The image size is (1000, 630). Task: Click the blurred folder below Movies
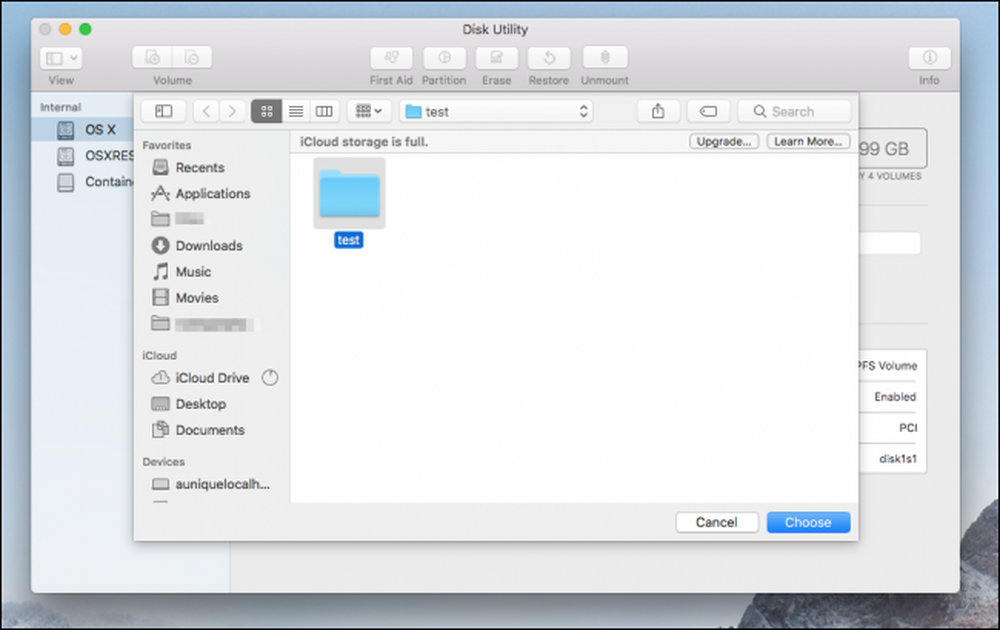coord(202,325)
